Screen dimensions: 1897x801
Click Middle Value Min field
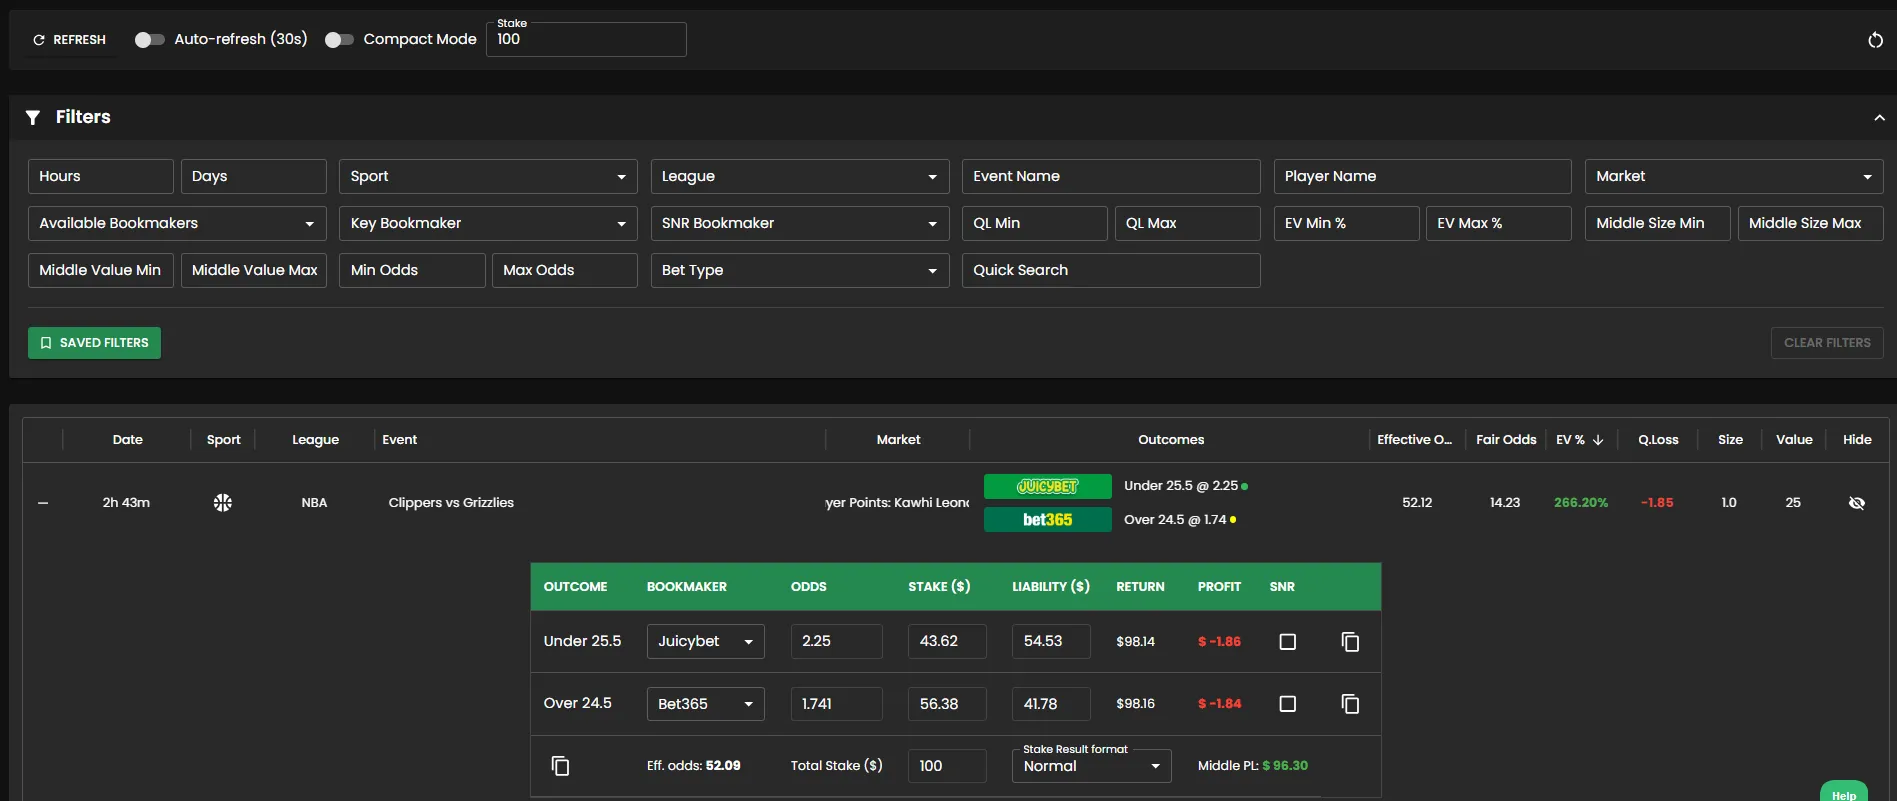[x=101, y=270]
